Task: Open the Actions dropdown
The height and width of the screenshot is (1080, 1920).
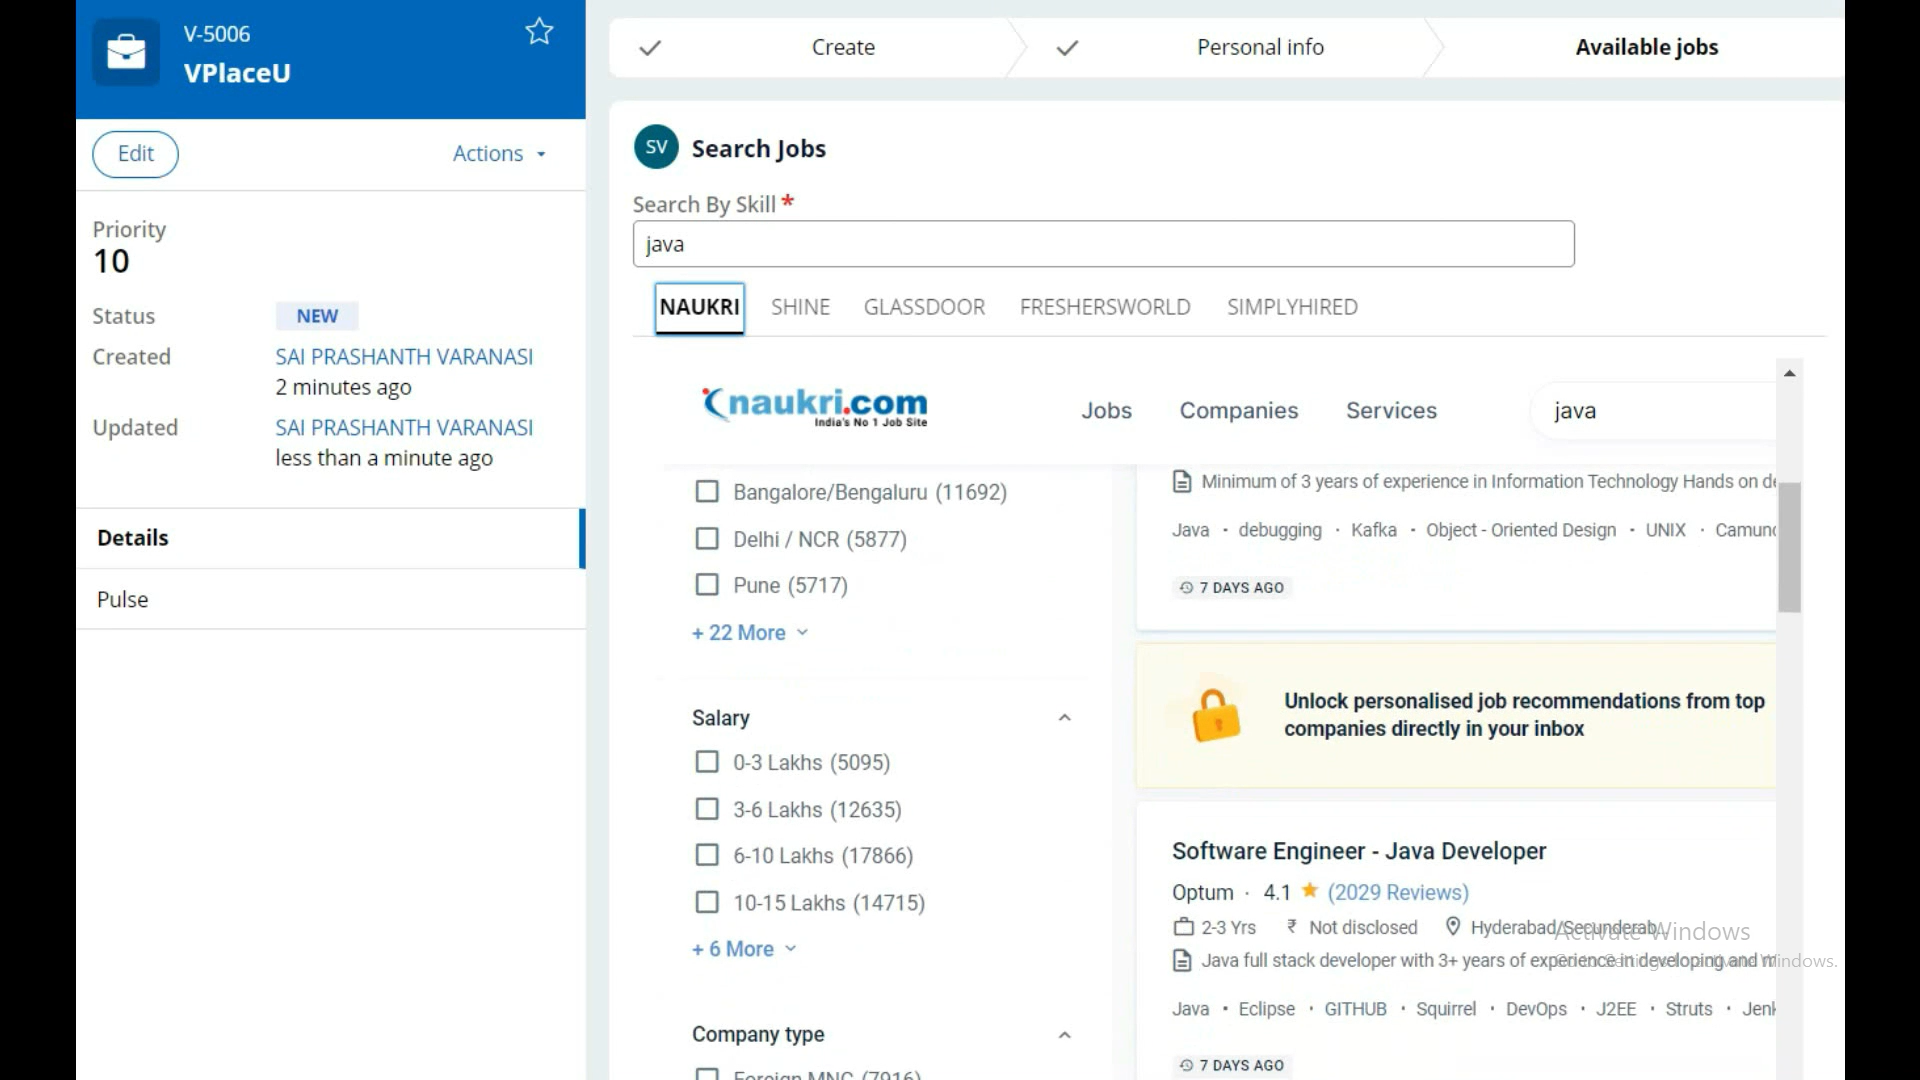Action: pyautogui.click(x=499, y=154)
